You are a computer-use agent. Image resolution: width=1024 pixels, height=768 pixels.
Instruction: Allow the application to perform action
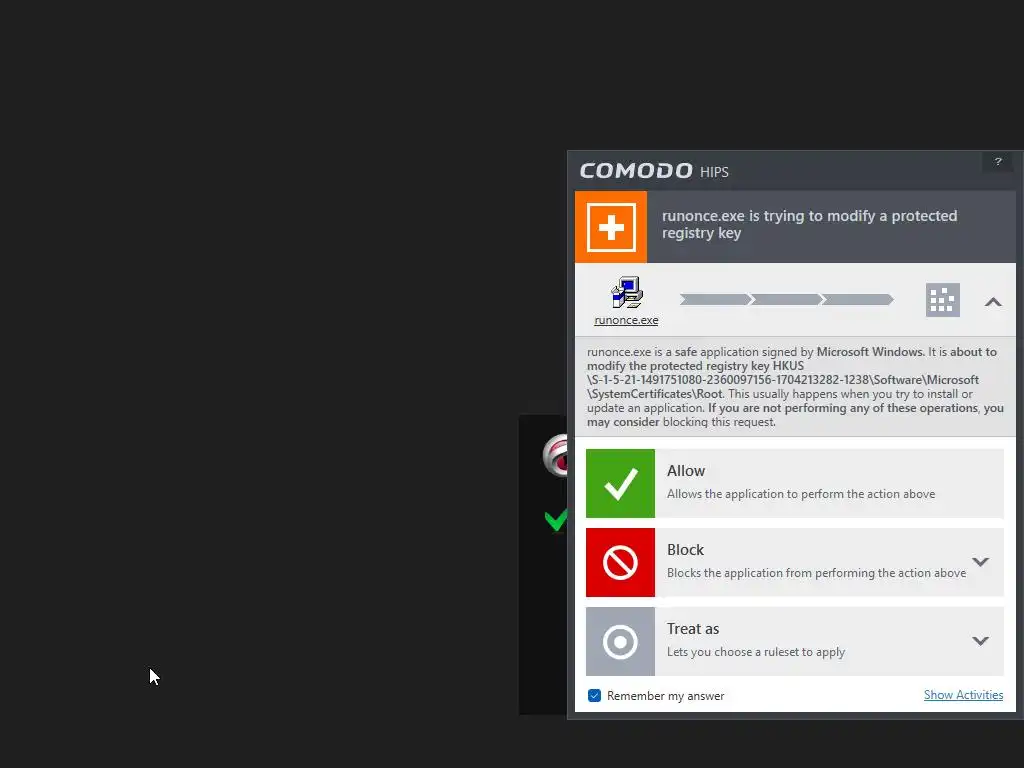(795, 483)
